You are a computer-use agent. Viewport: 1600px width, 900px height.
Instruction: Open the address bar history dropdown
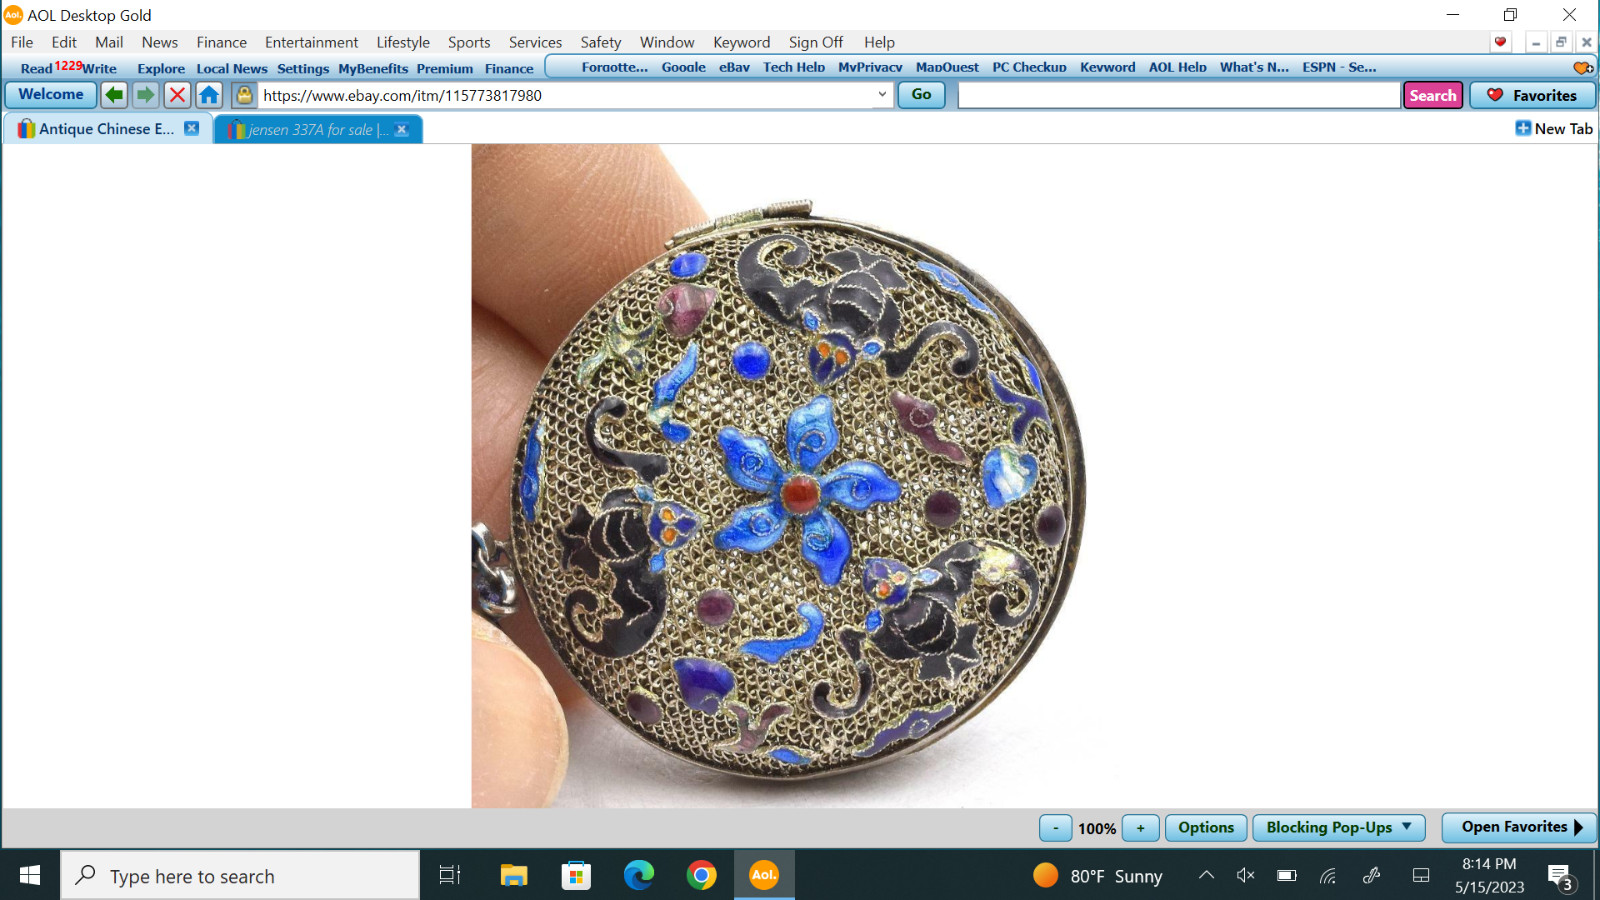(881, 95)
